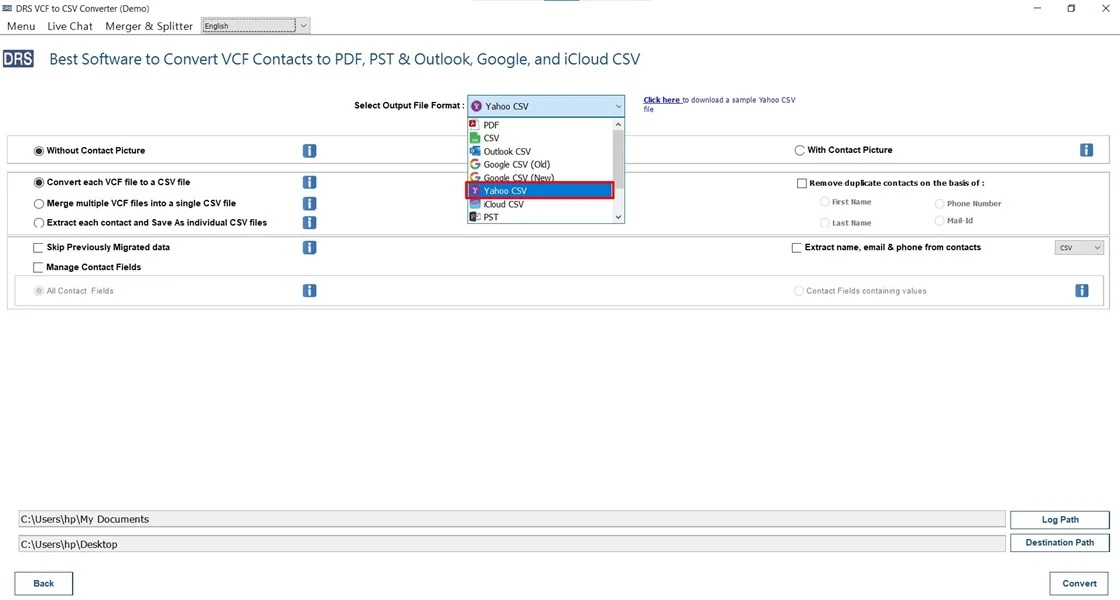The image size is (1120, 600).
Task: Click the info icon beside Without Contact Picture
Action: [309, 150]
